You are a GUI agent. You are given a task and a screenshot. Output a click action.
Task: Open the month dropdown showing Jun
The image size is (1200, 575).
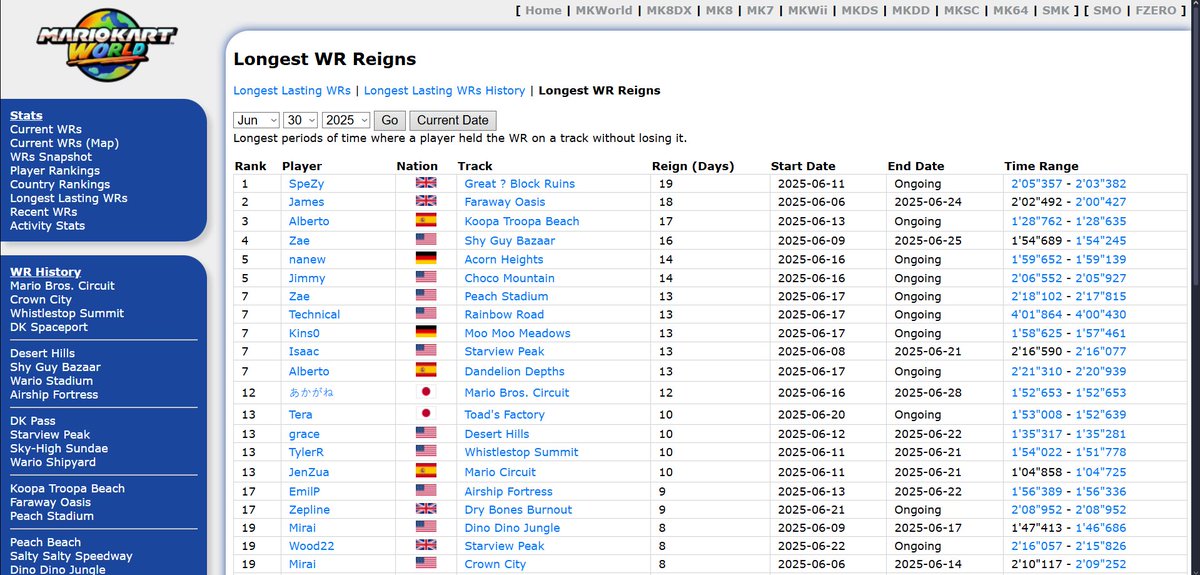(x=256, y=120)
